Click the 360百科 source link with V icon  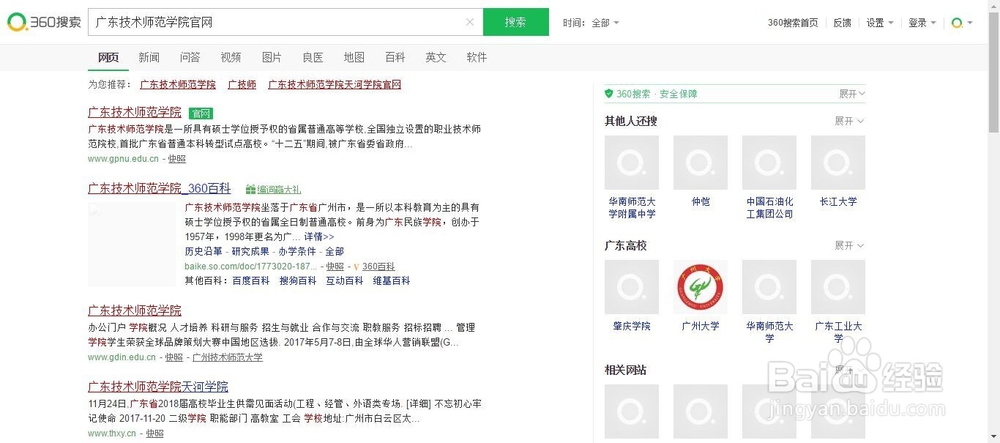pyautogui.click(x=374, y=266)
